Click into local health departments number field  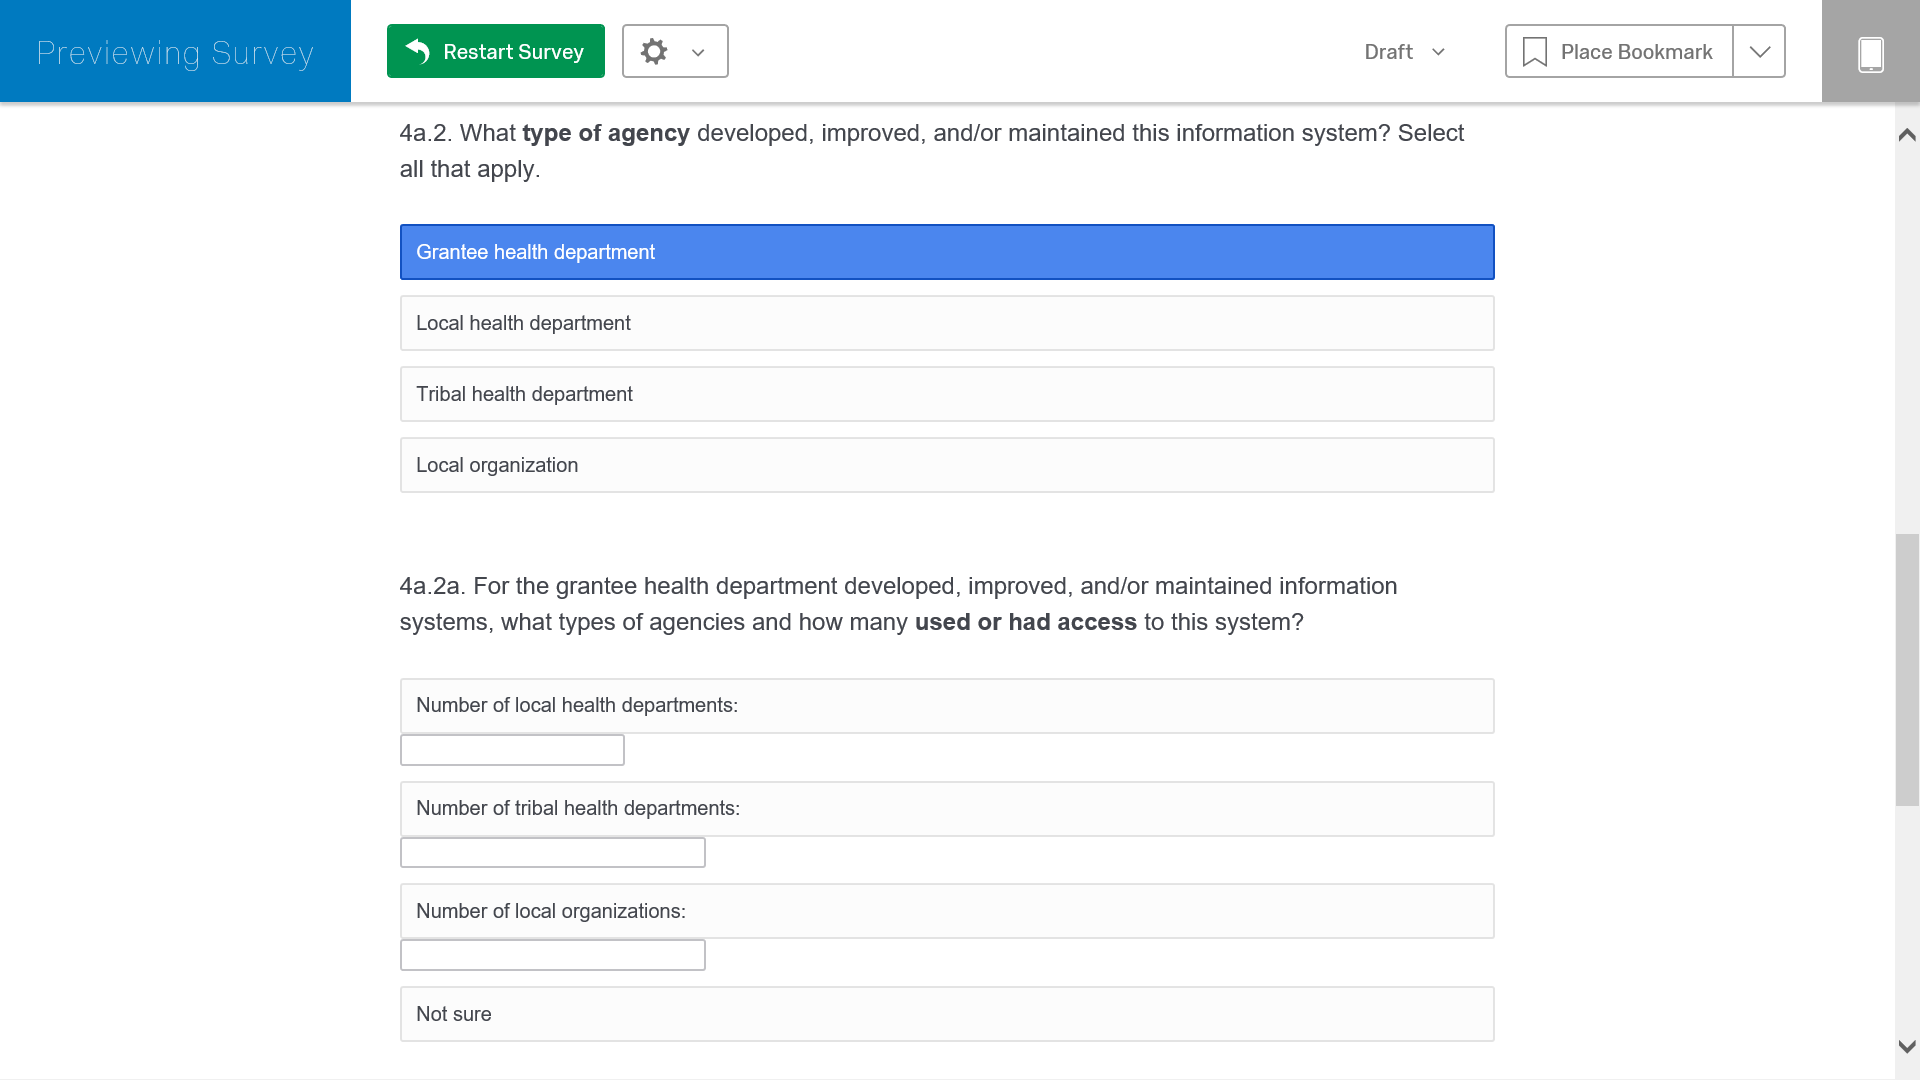coord(512,750)
